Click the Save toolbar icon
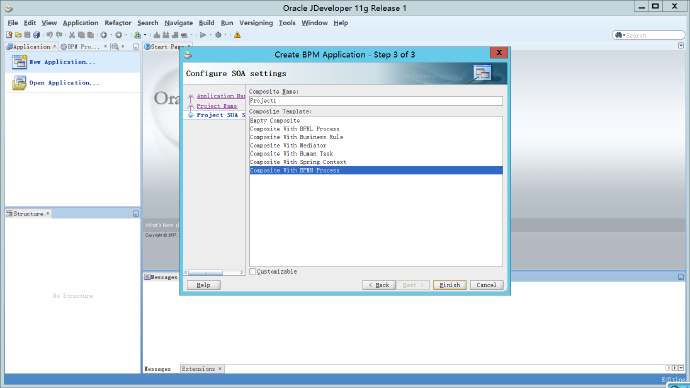 (27, 35)
